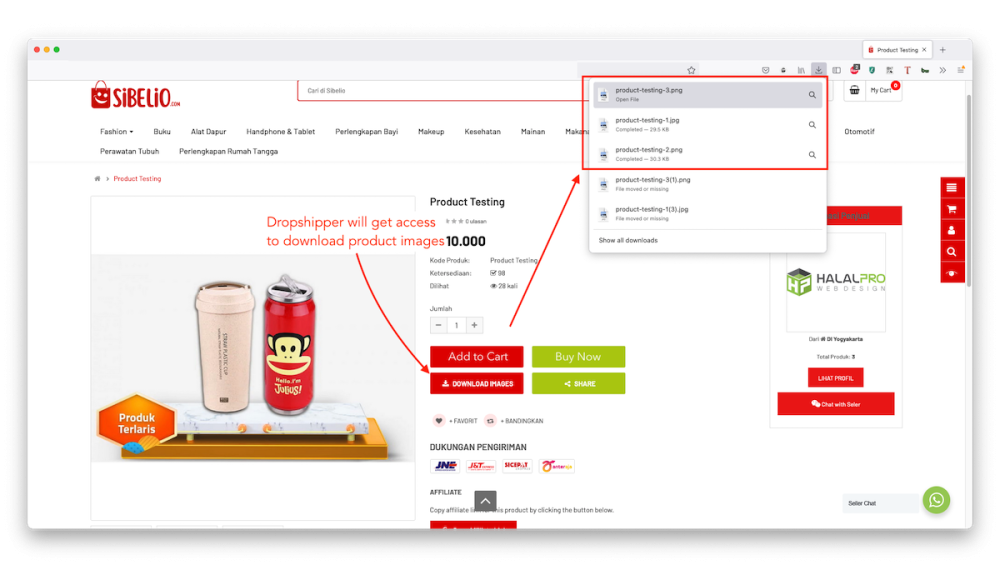Expand more toolbar extensions chevron
This screenshot has height=585, width=1000.
coord(943,70)
